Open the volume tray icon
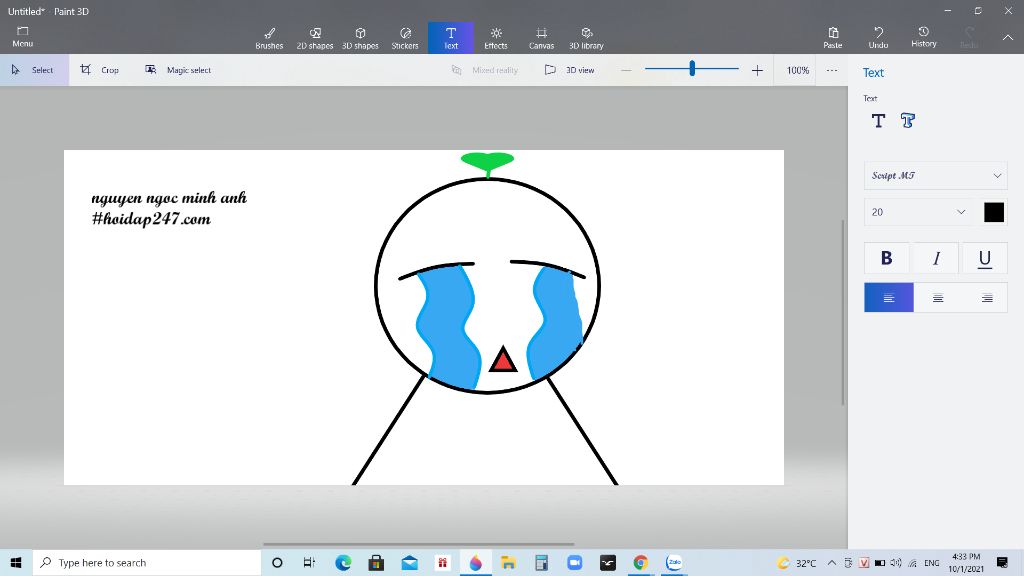 click(x=895, y=562)
